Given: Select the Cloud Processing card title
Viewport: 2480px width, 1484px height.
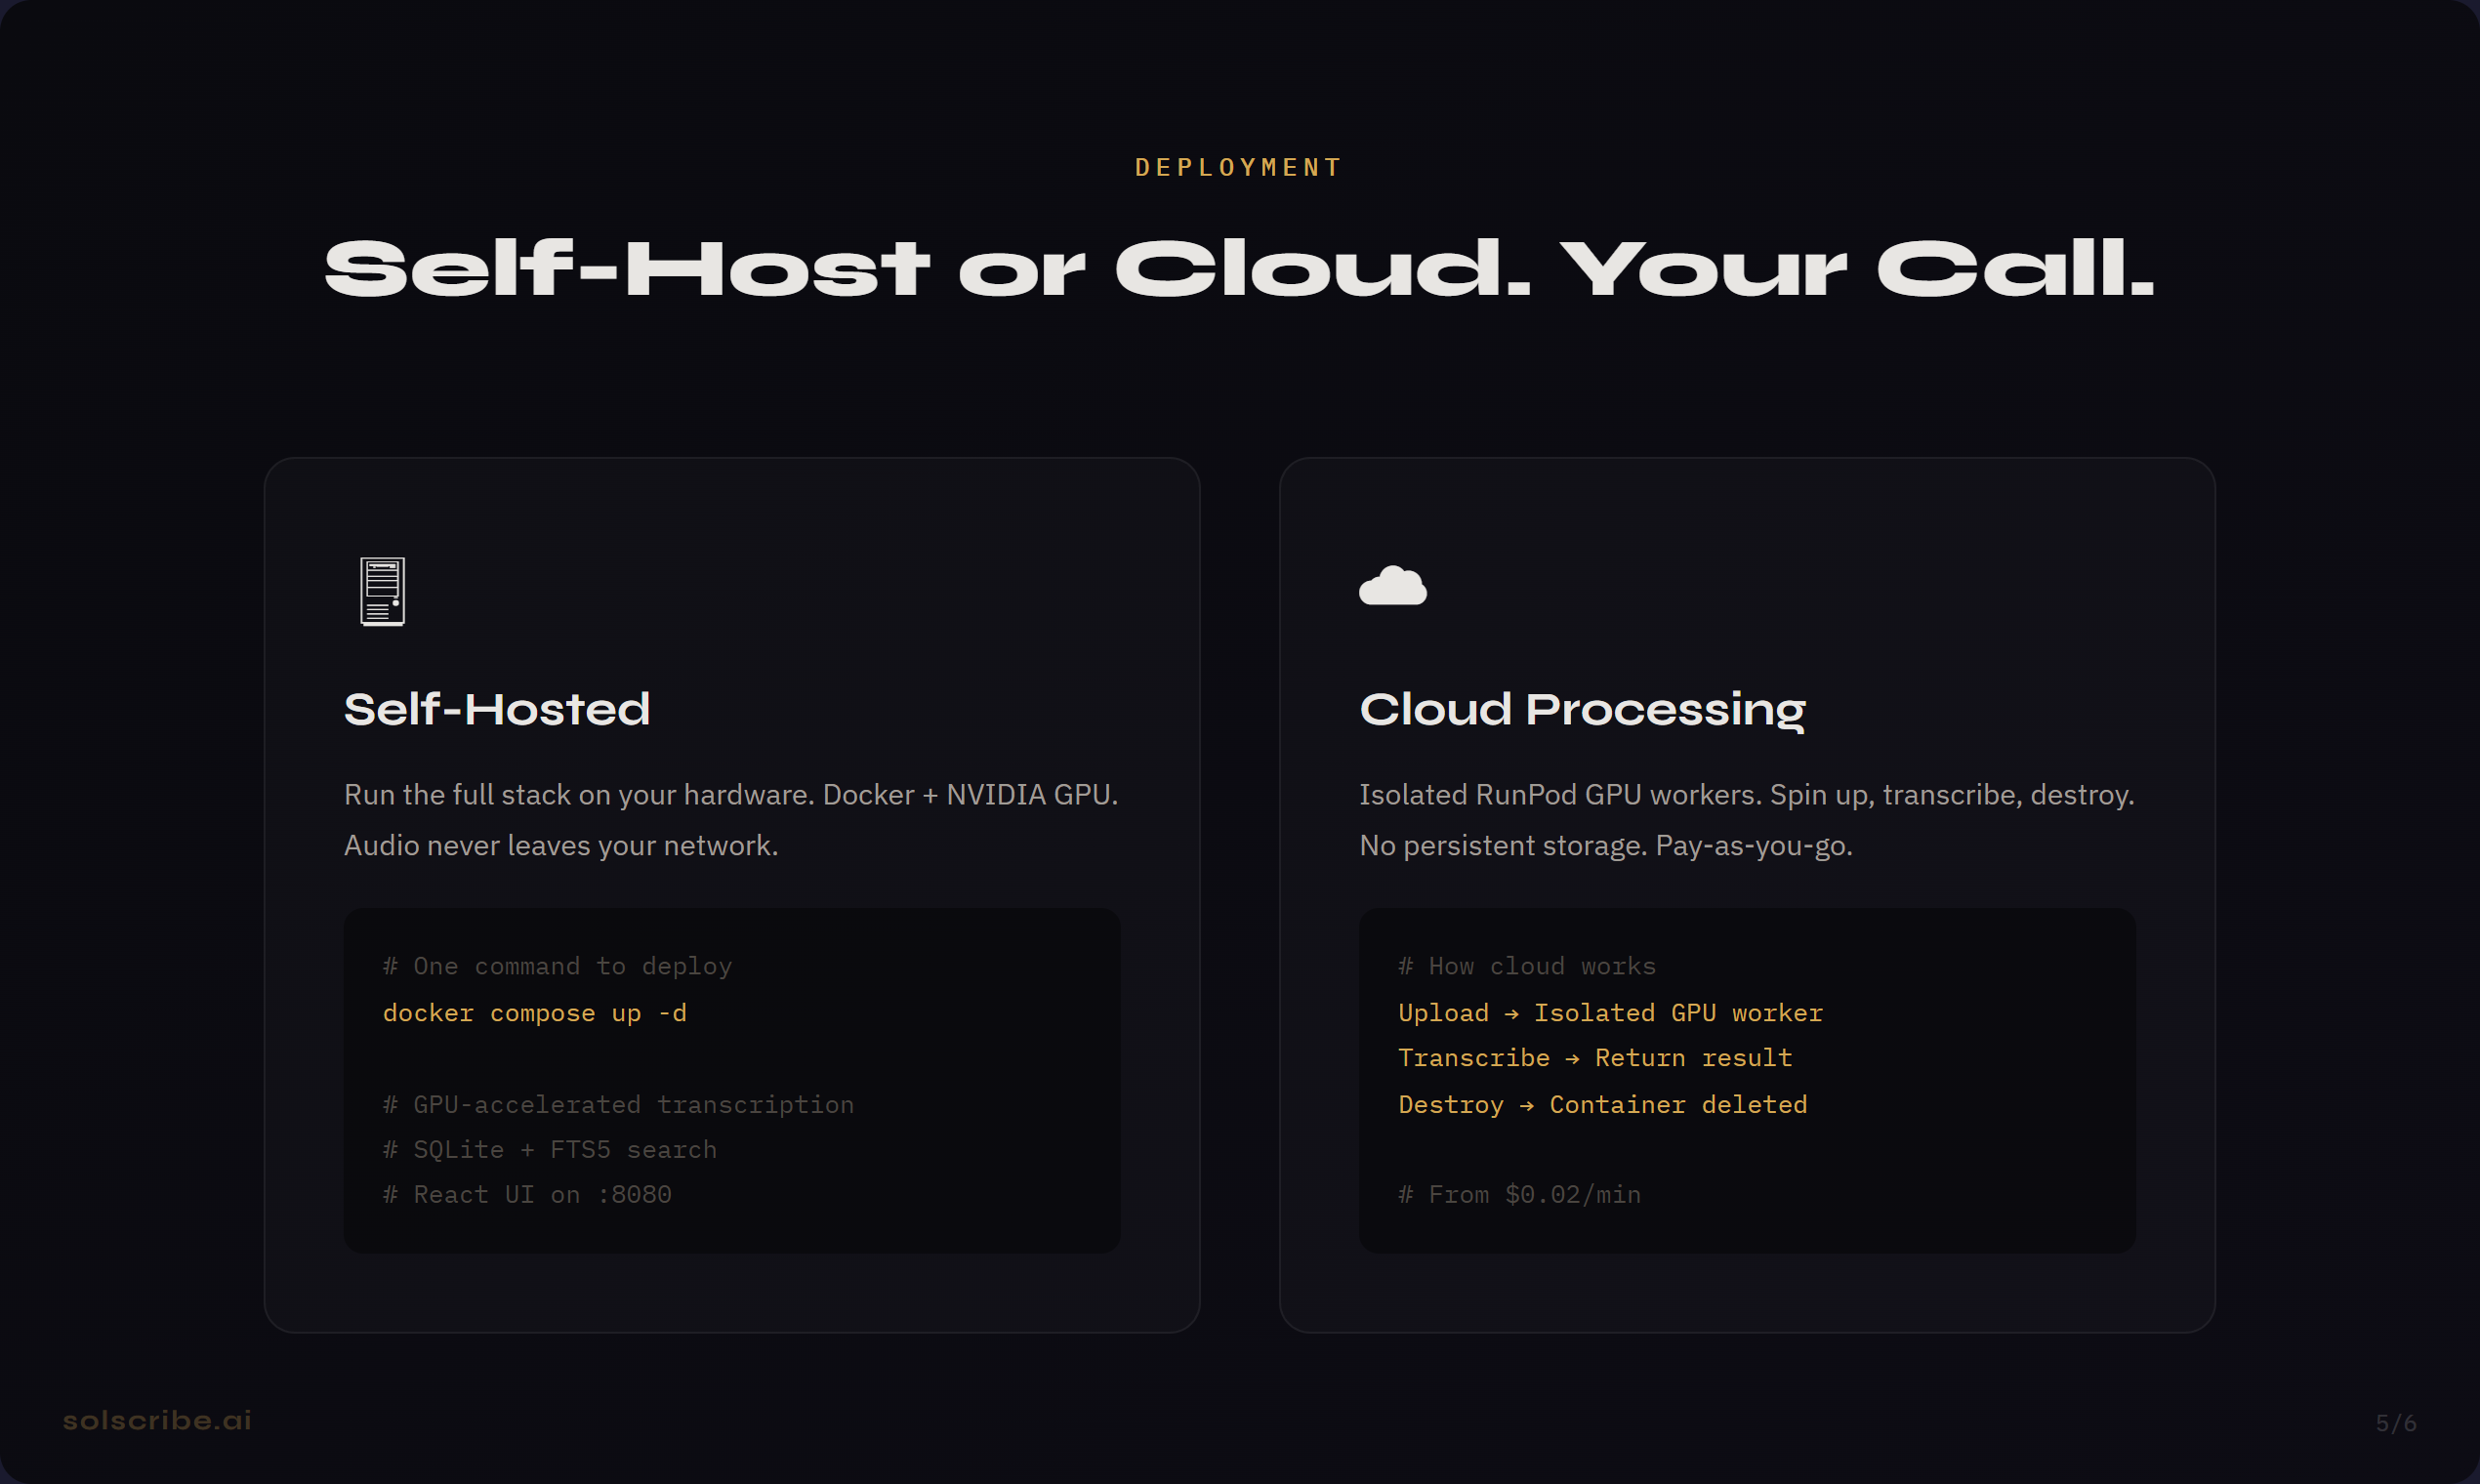Looking at the screenshot, I should coord(1582,709).
